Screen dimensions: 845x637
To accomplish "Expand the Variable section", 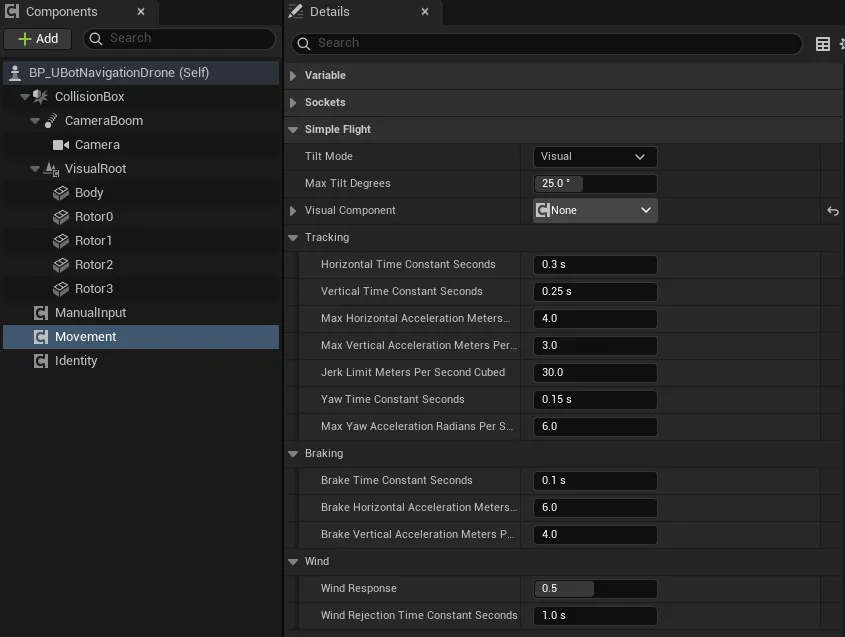I will coord(293,75).
